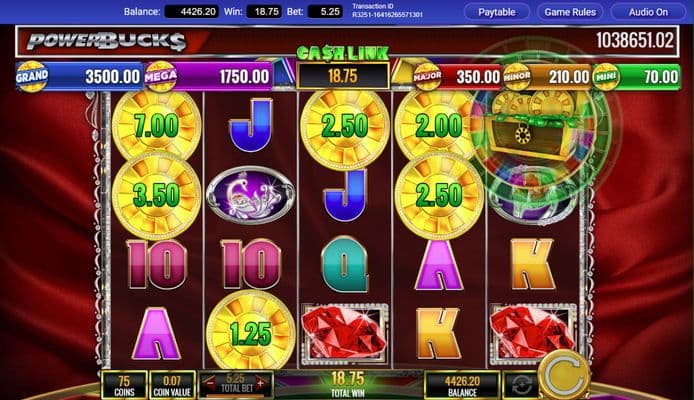This screenshot has height=400, width=694.
Task: Decrease total bet with the minus arrow
Action: coord(210,383)
